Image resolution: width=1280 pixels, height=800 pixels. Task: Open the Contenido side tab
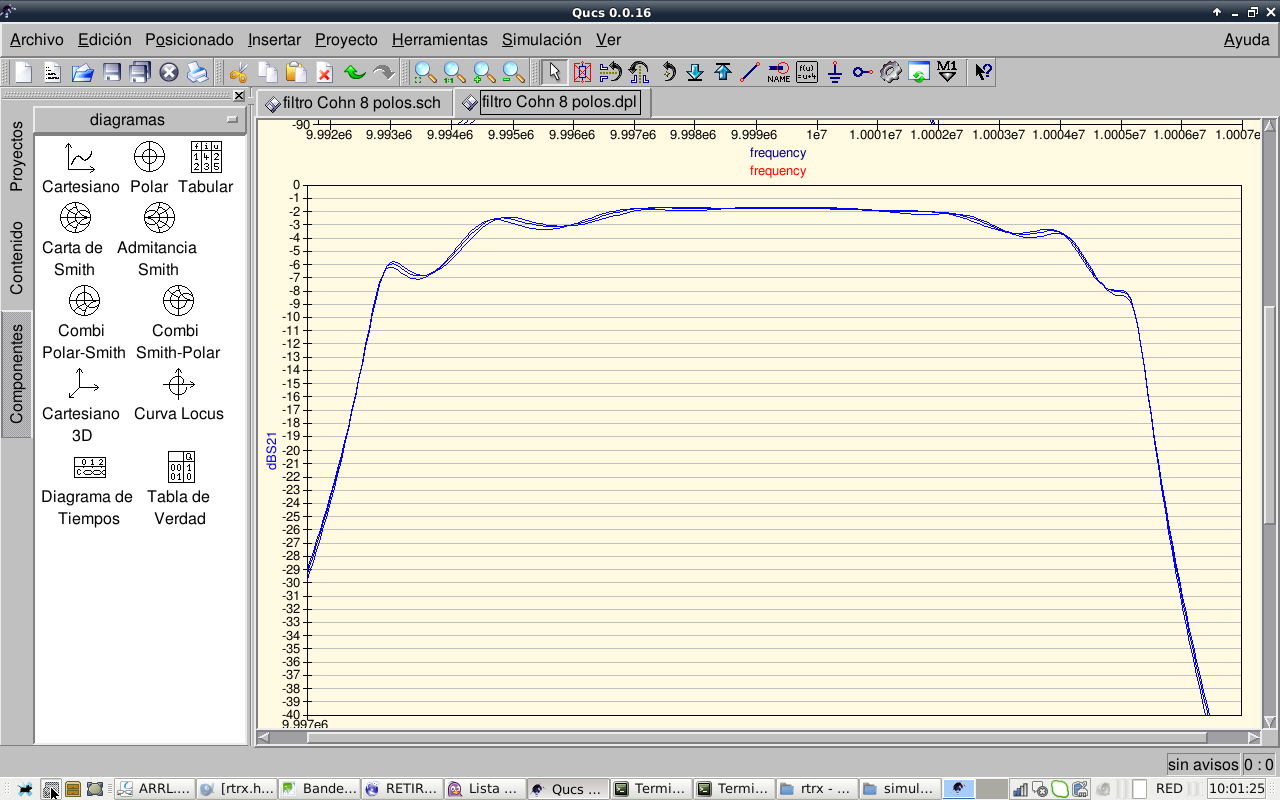(16, 258)
